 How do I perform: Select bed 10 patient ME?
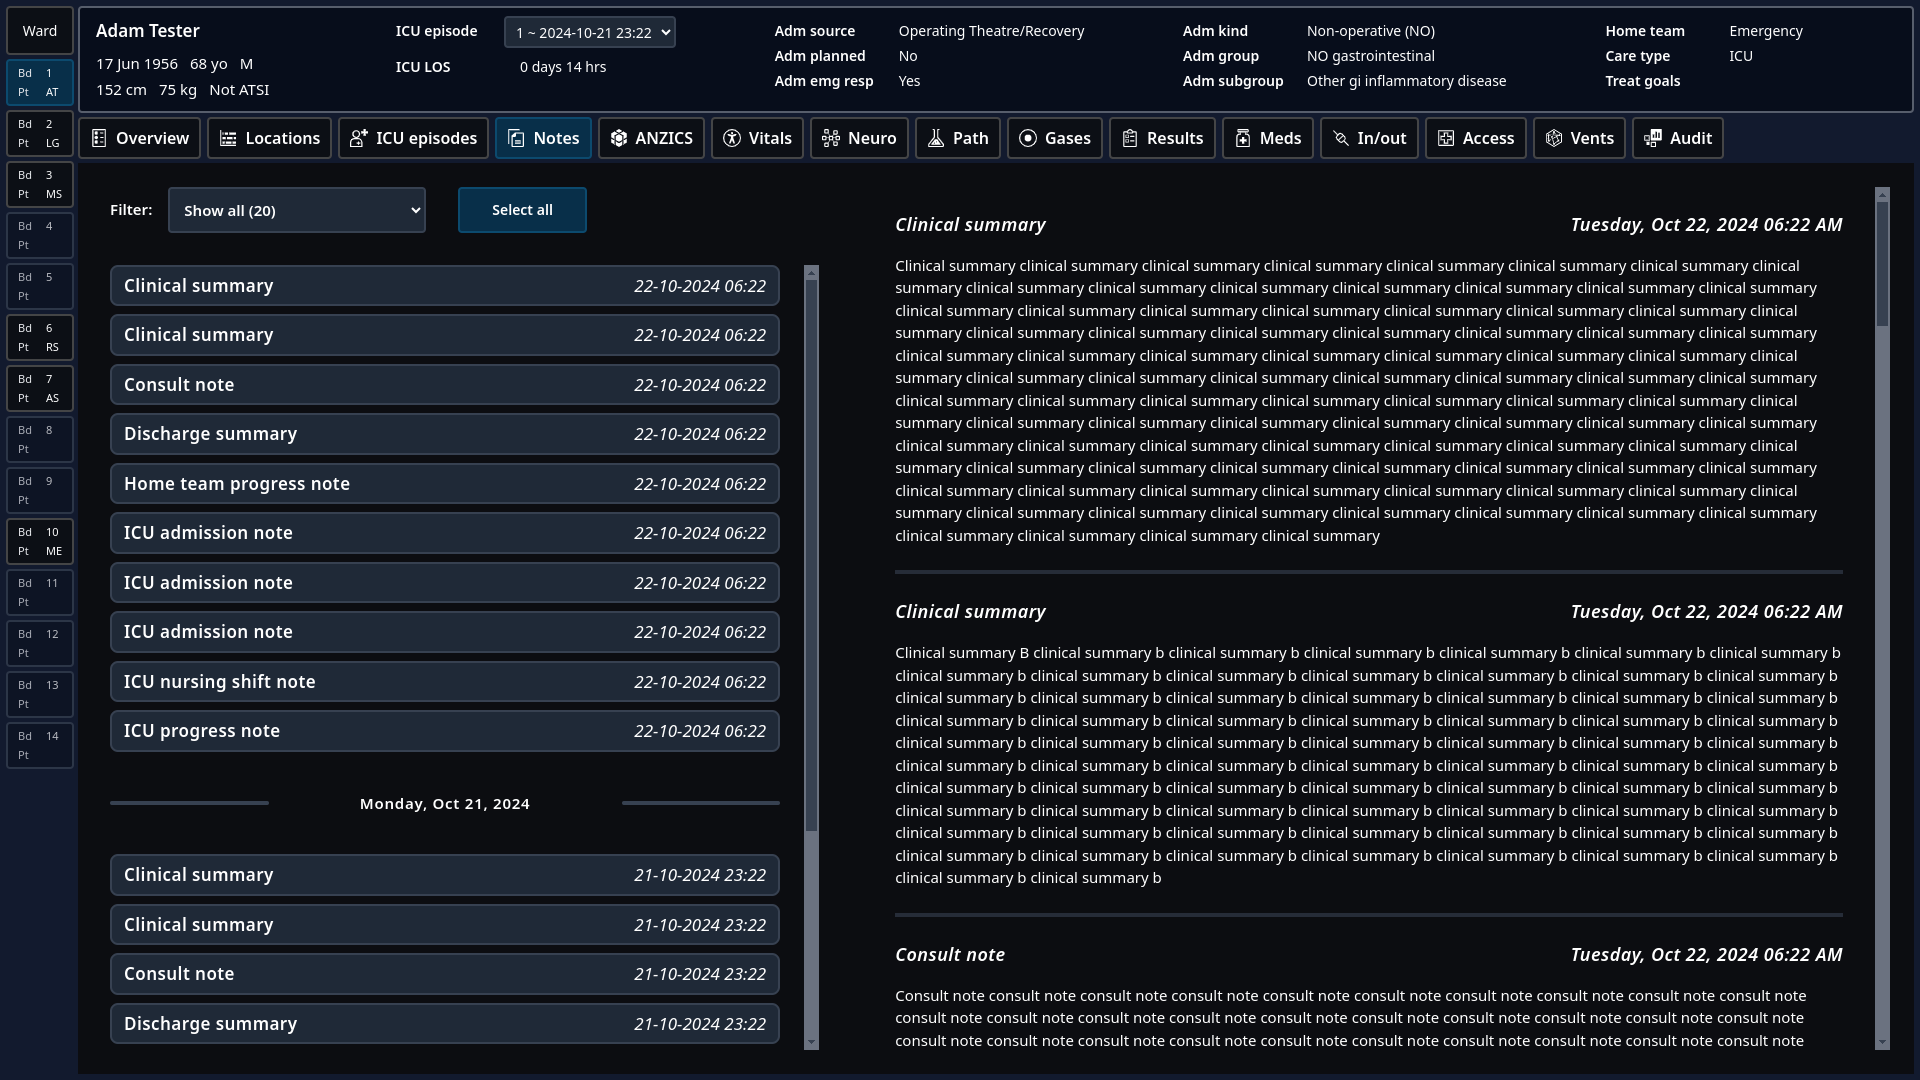(40, 541)
